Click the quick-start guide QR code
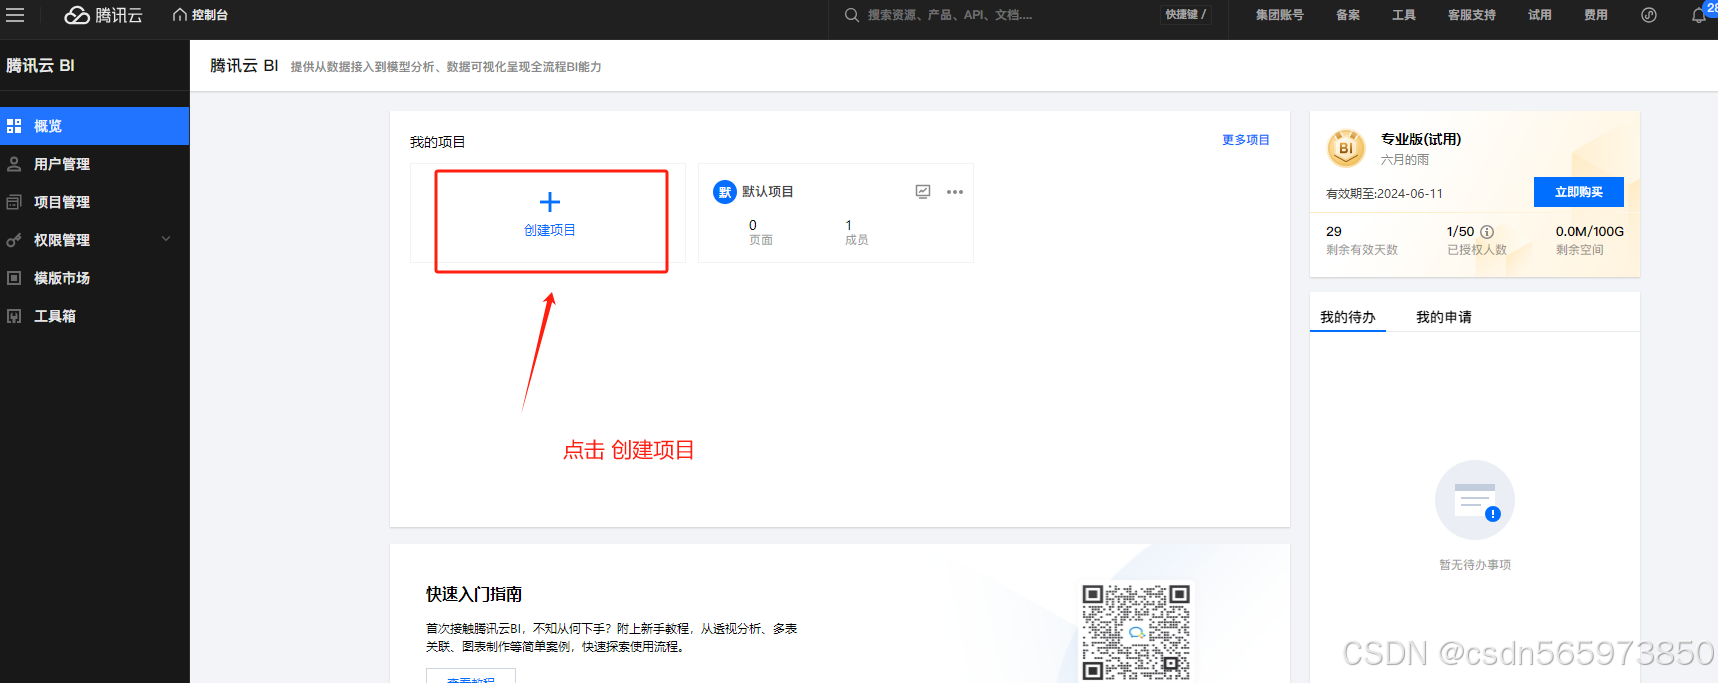 [1136, 632]
